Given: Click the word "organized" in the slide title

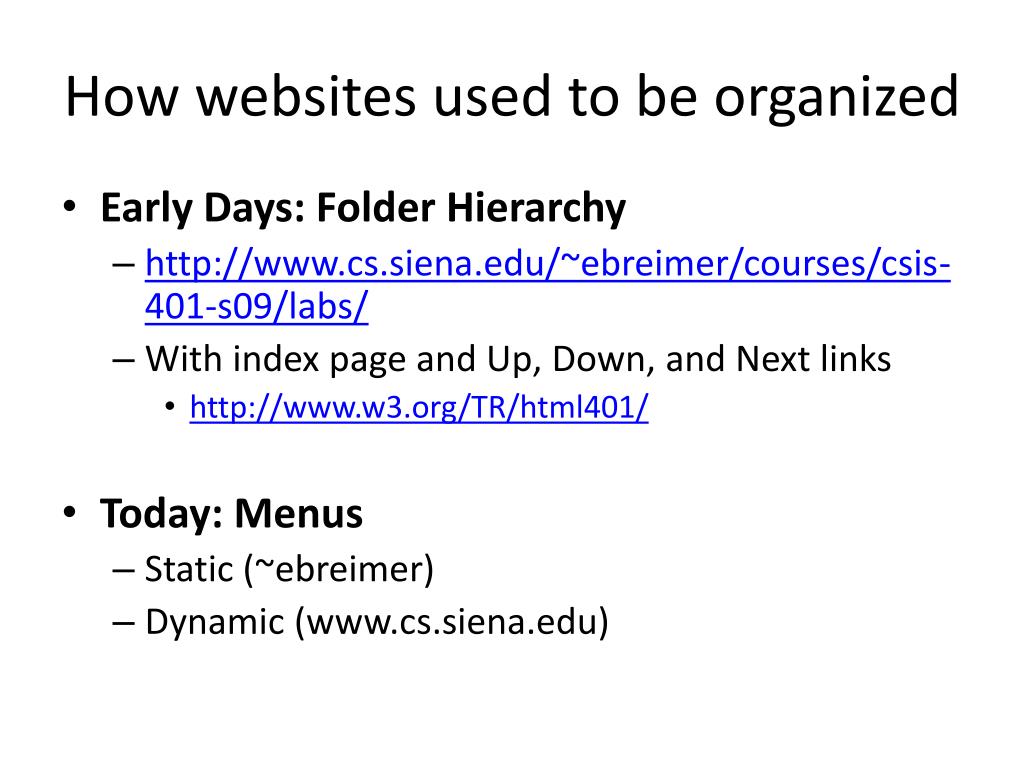Looking at the screenshot, I should coord(836,98).
